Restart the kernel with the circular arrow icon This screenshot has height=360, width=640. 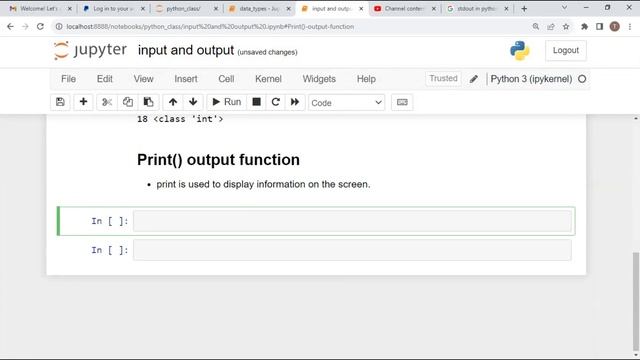tap(276, 102)
